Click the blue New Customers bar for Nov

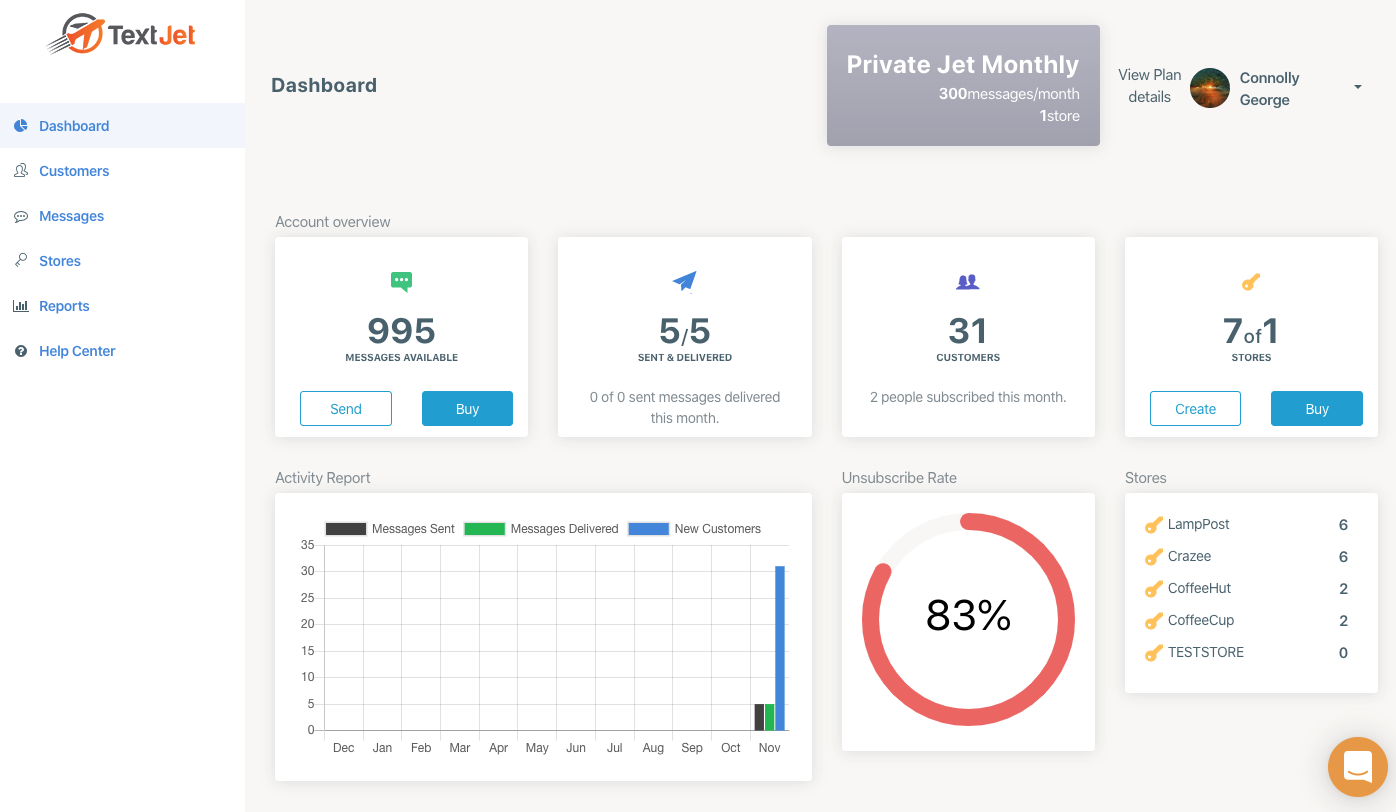(x=780, y=648)
